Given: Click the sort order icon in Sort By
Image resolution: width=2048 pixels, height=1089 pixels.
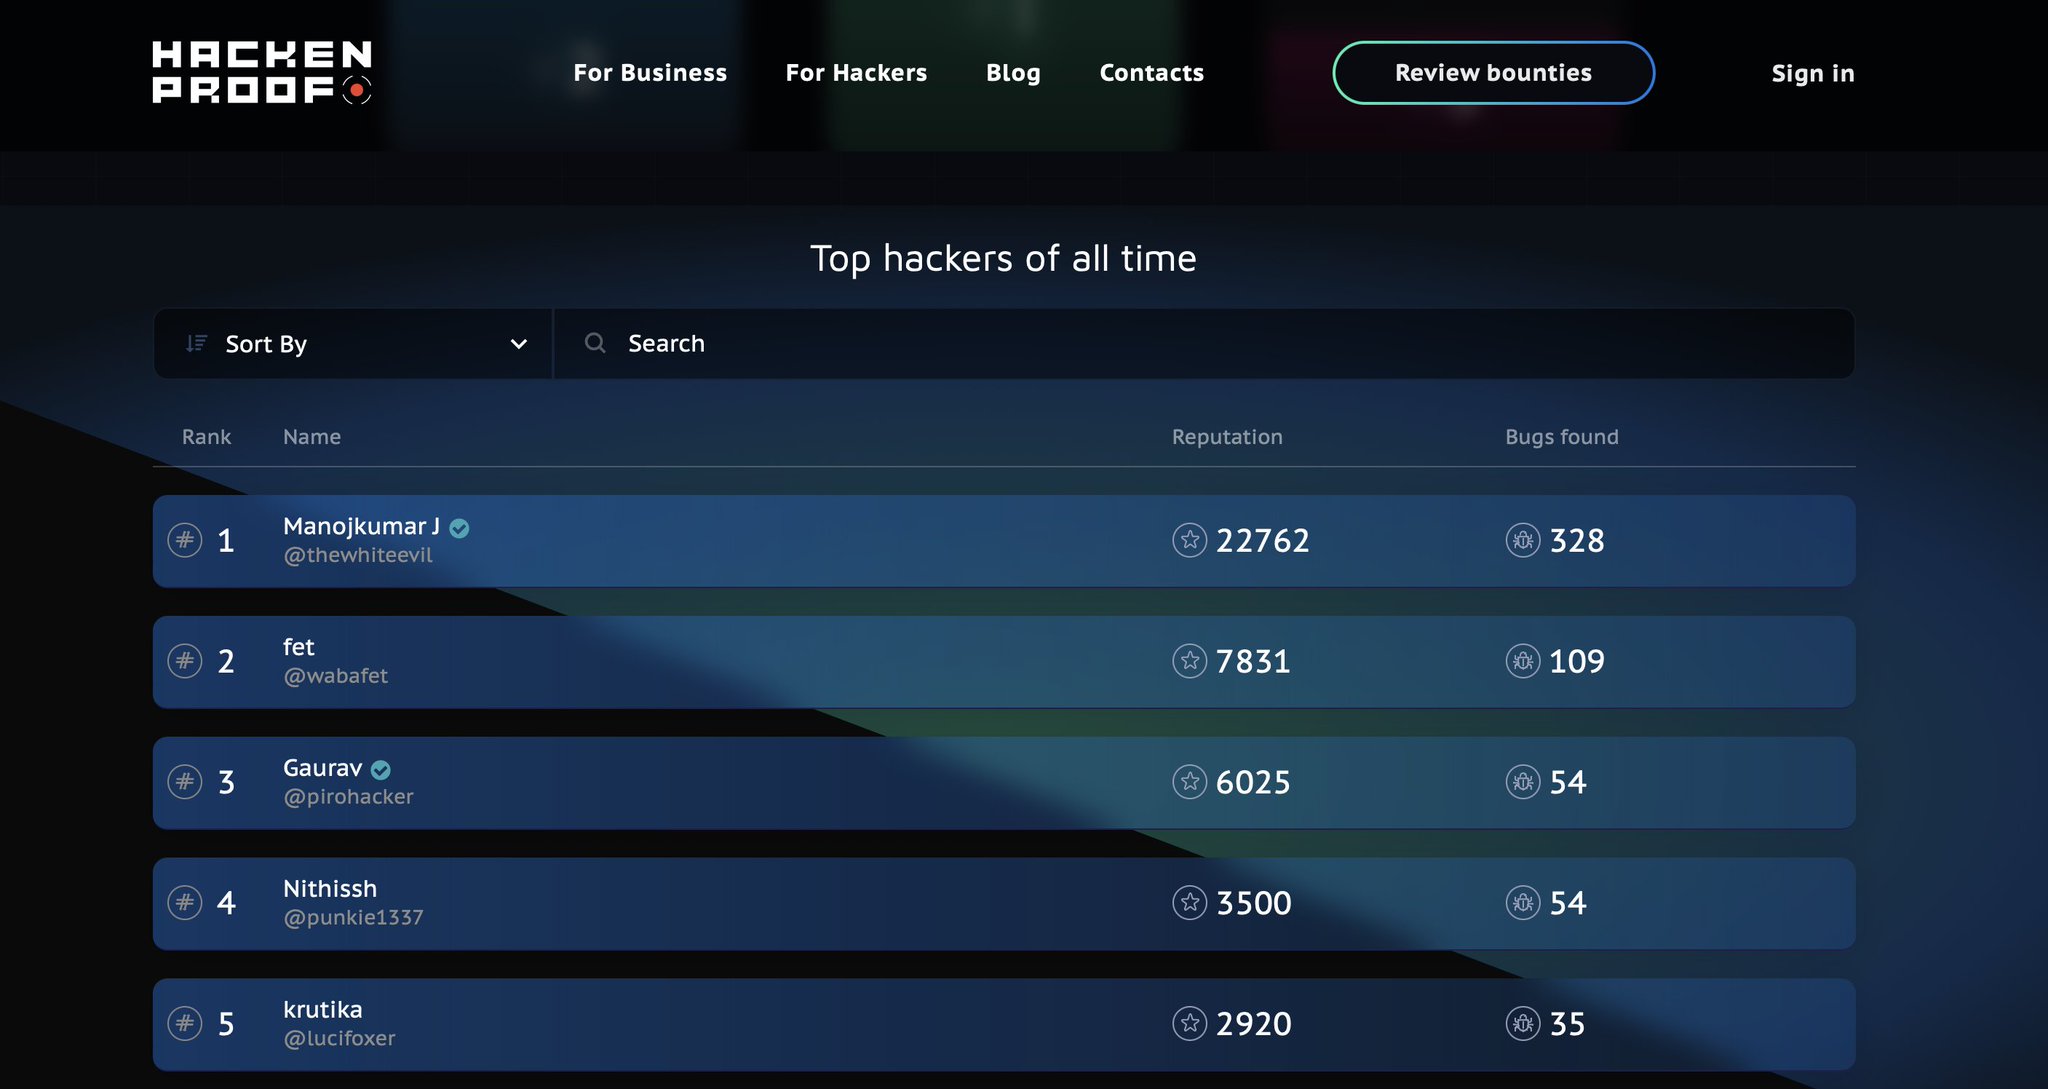Looking at the screenshot, I should click(x=196, y=343).
